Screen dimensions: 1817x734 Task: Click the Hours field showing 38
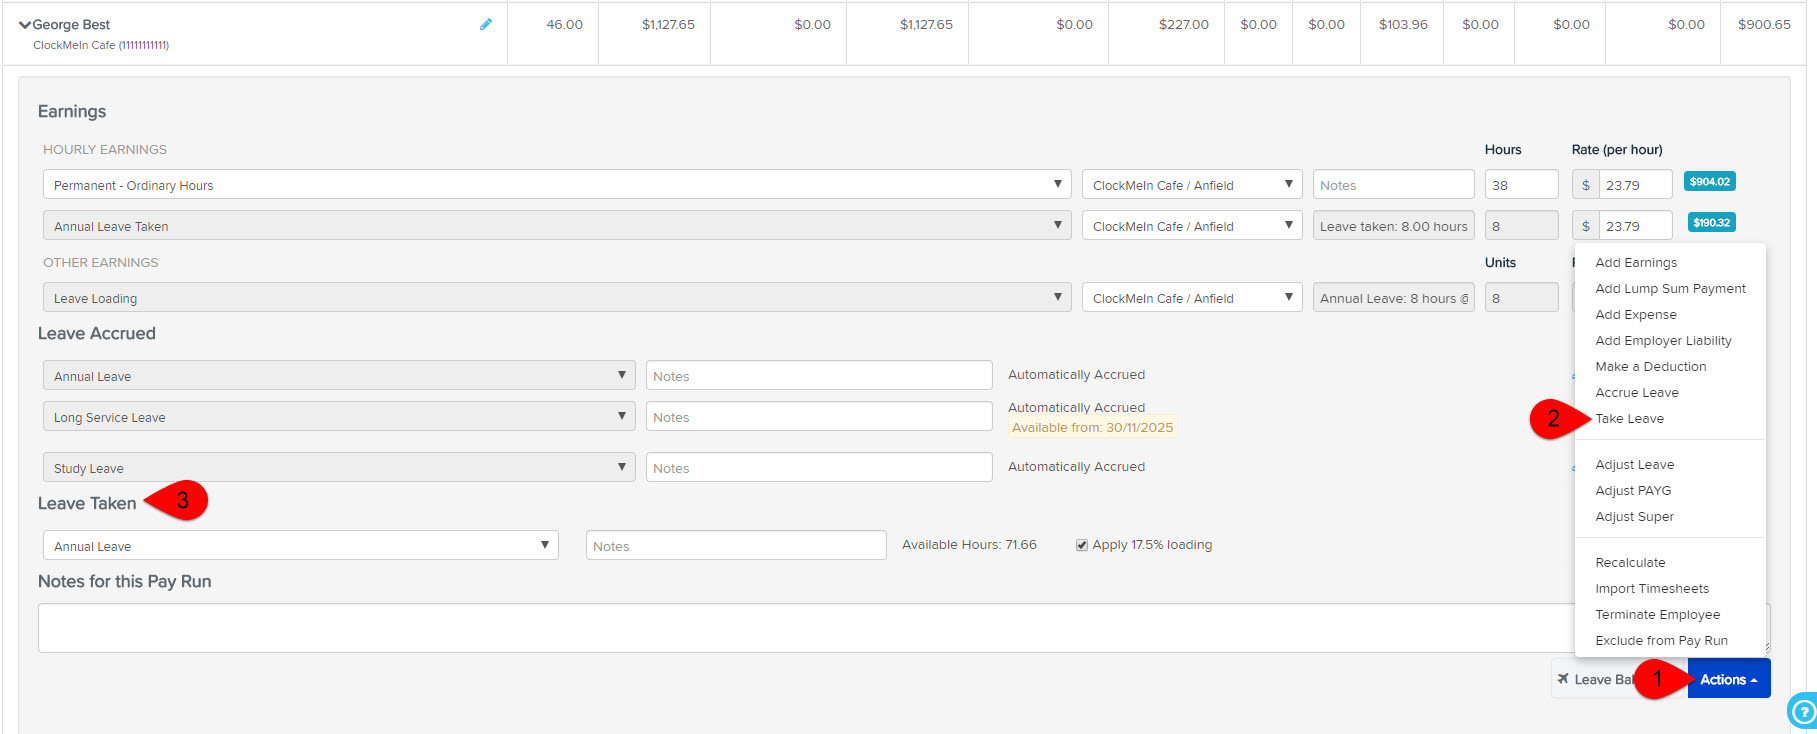click(x=1520, y=185)
